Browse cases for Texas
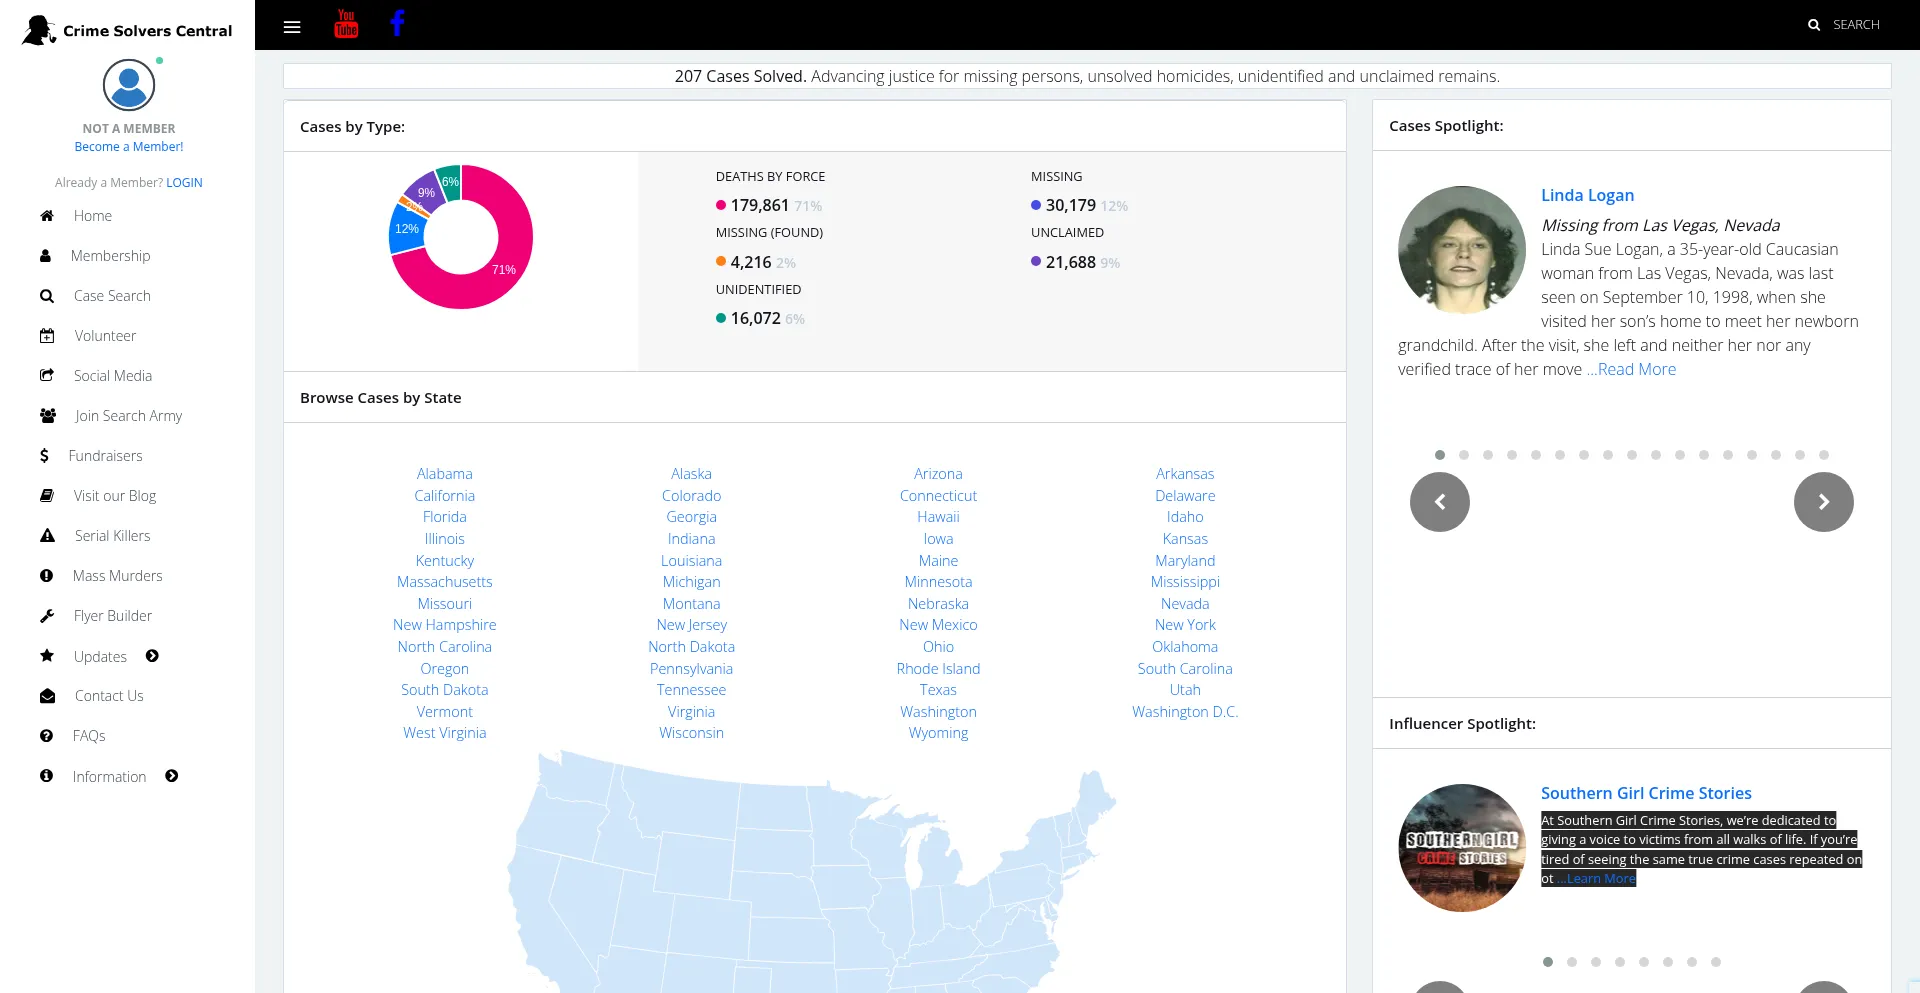Image resolution: width=1920 pixels, height=993 pixels. [938, 690]
